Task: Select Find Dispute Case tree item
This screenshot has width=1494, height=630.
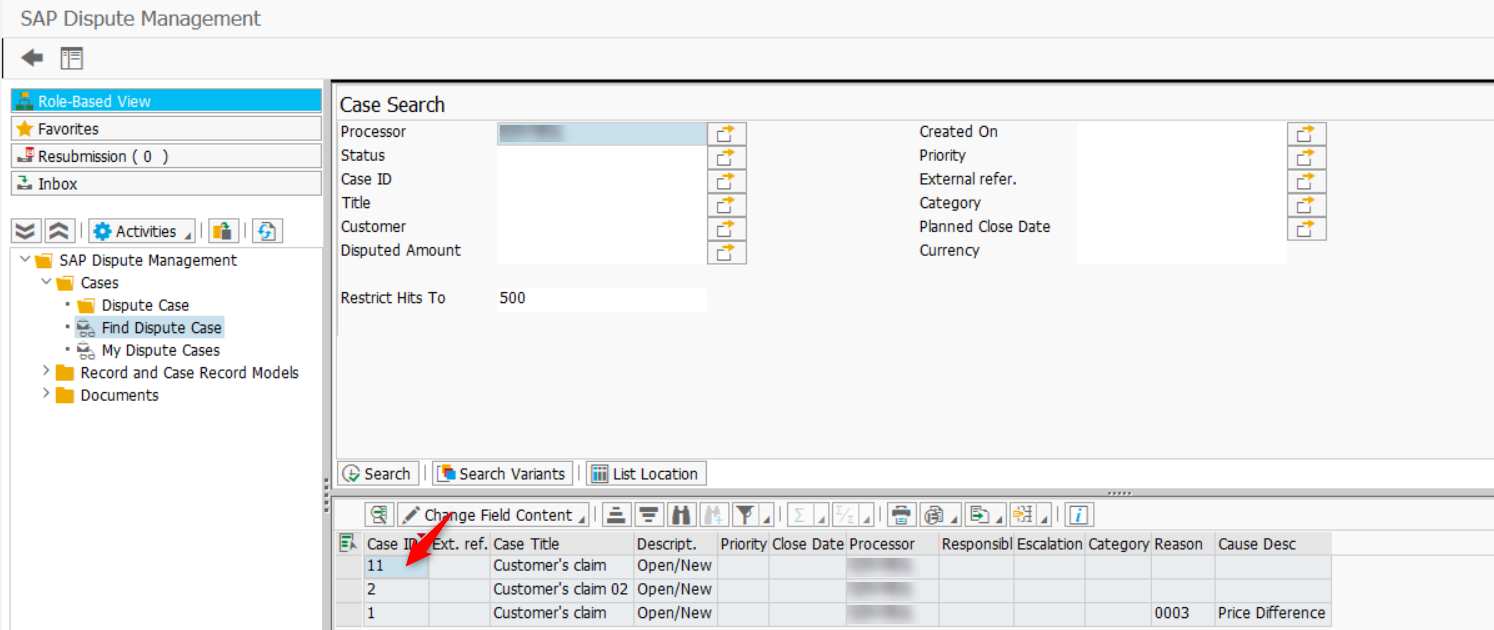Action: (x=161, y=328)
